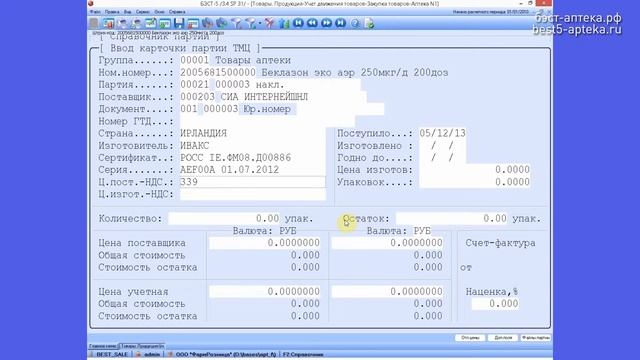Click the exit door icon in toolbar
This screenshot has height=360, width=640.
pyautogui.click(x=108, y=23)
